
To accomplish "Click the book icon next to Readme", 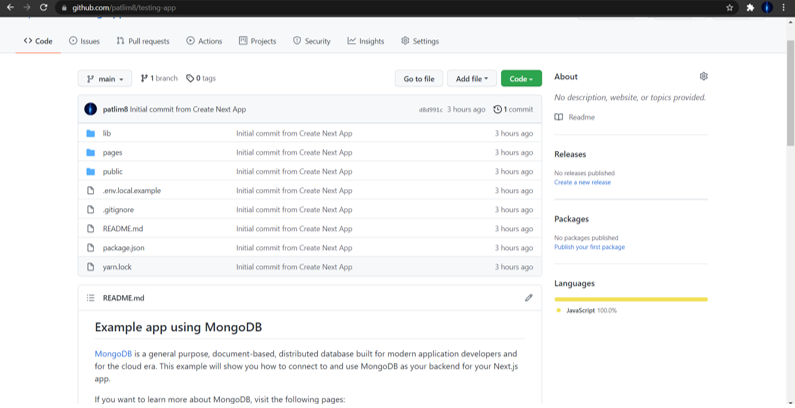I will pyautogui.click(x=559, y=117).
